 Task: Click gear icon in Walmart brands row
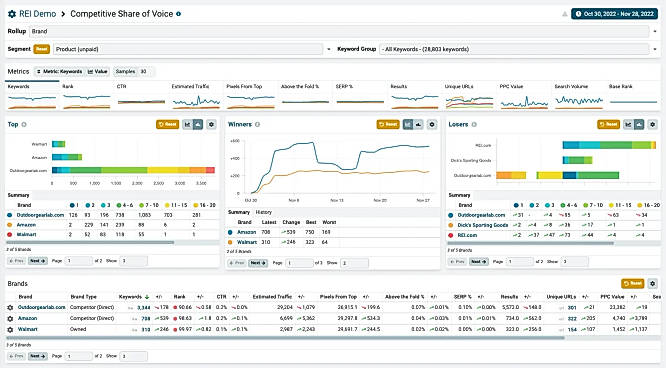(x=10, y=329)
